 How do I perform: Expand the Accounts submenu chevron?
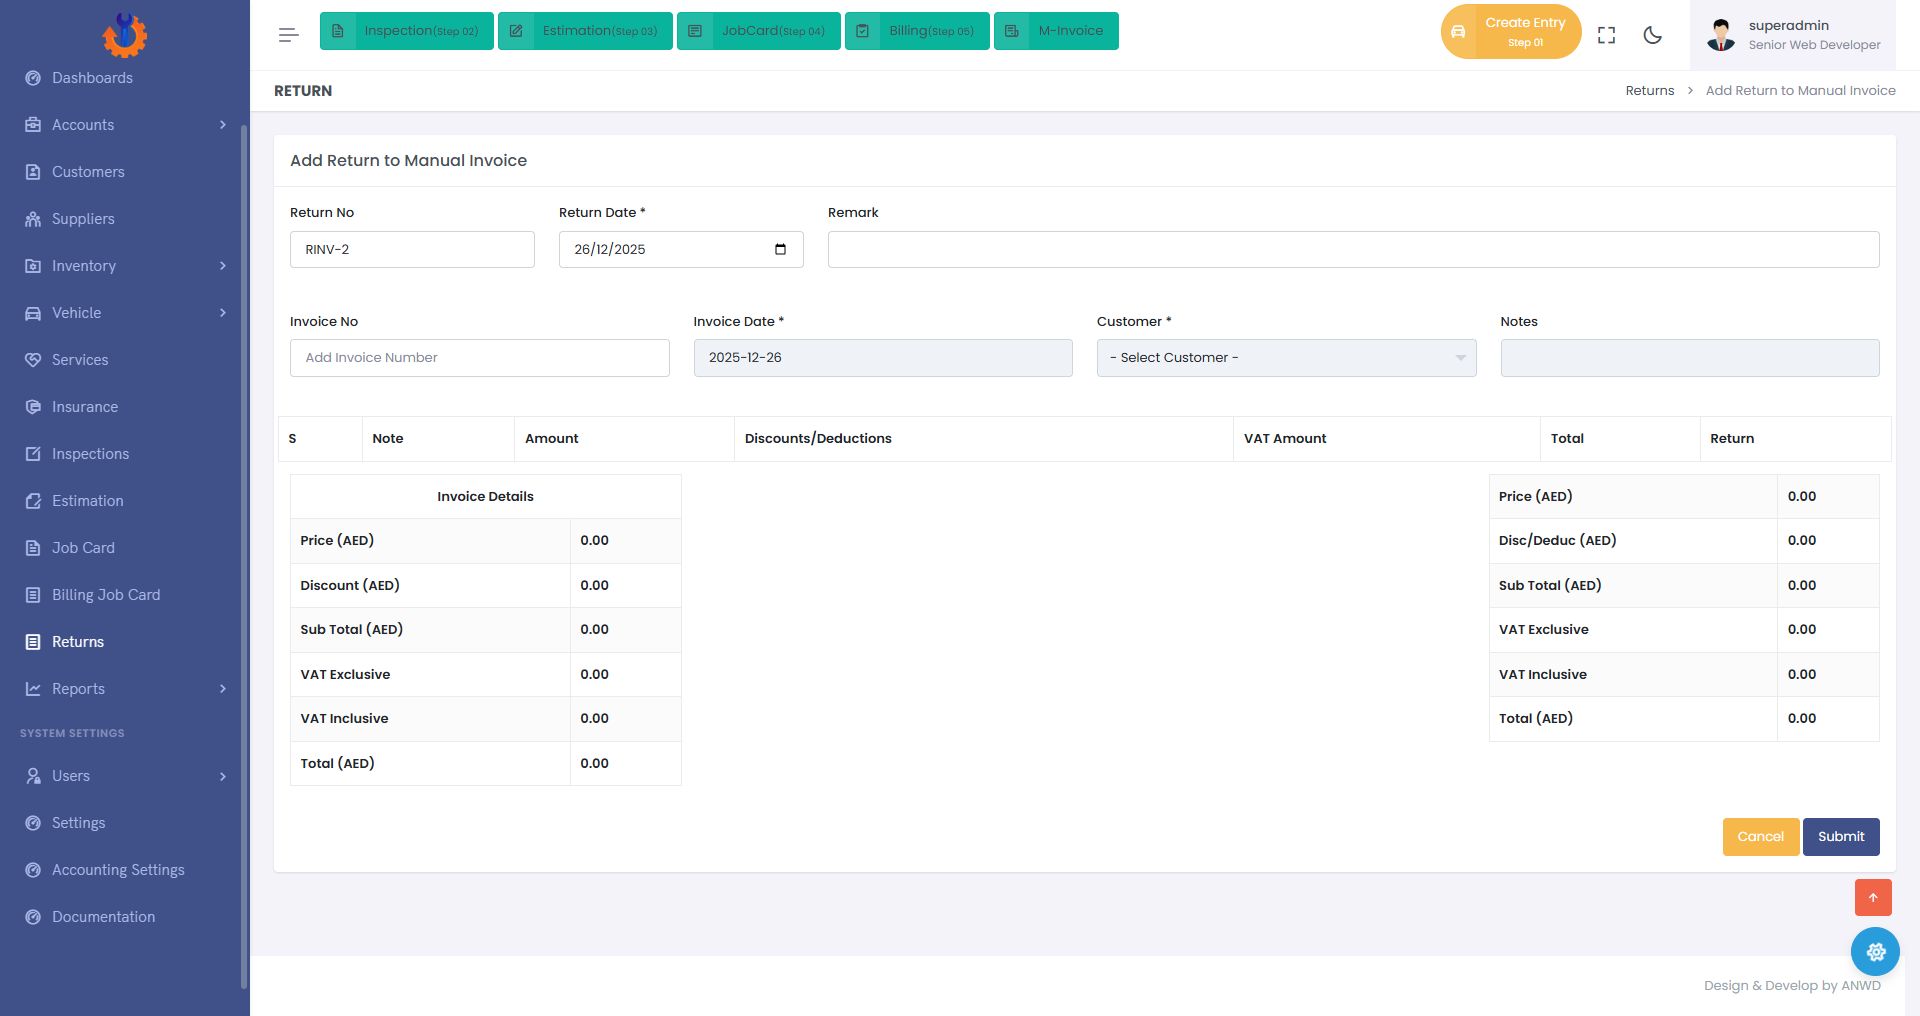(223, 125)
